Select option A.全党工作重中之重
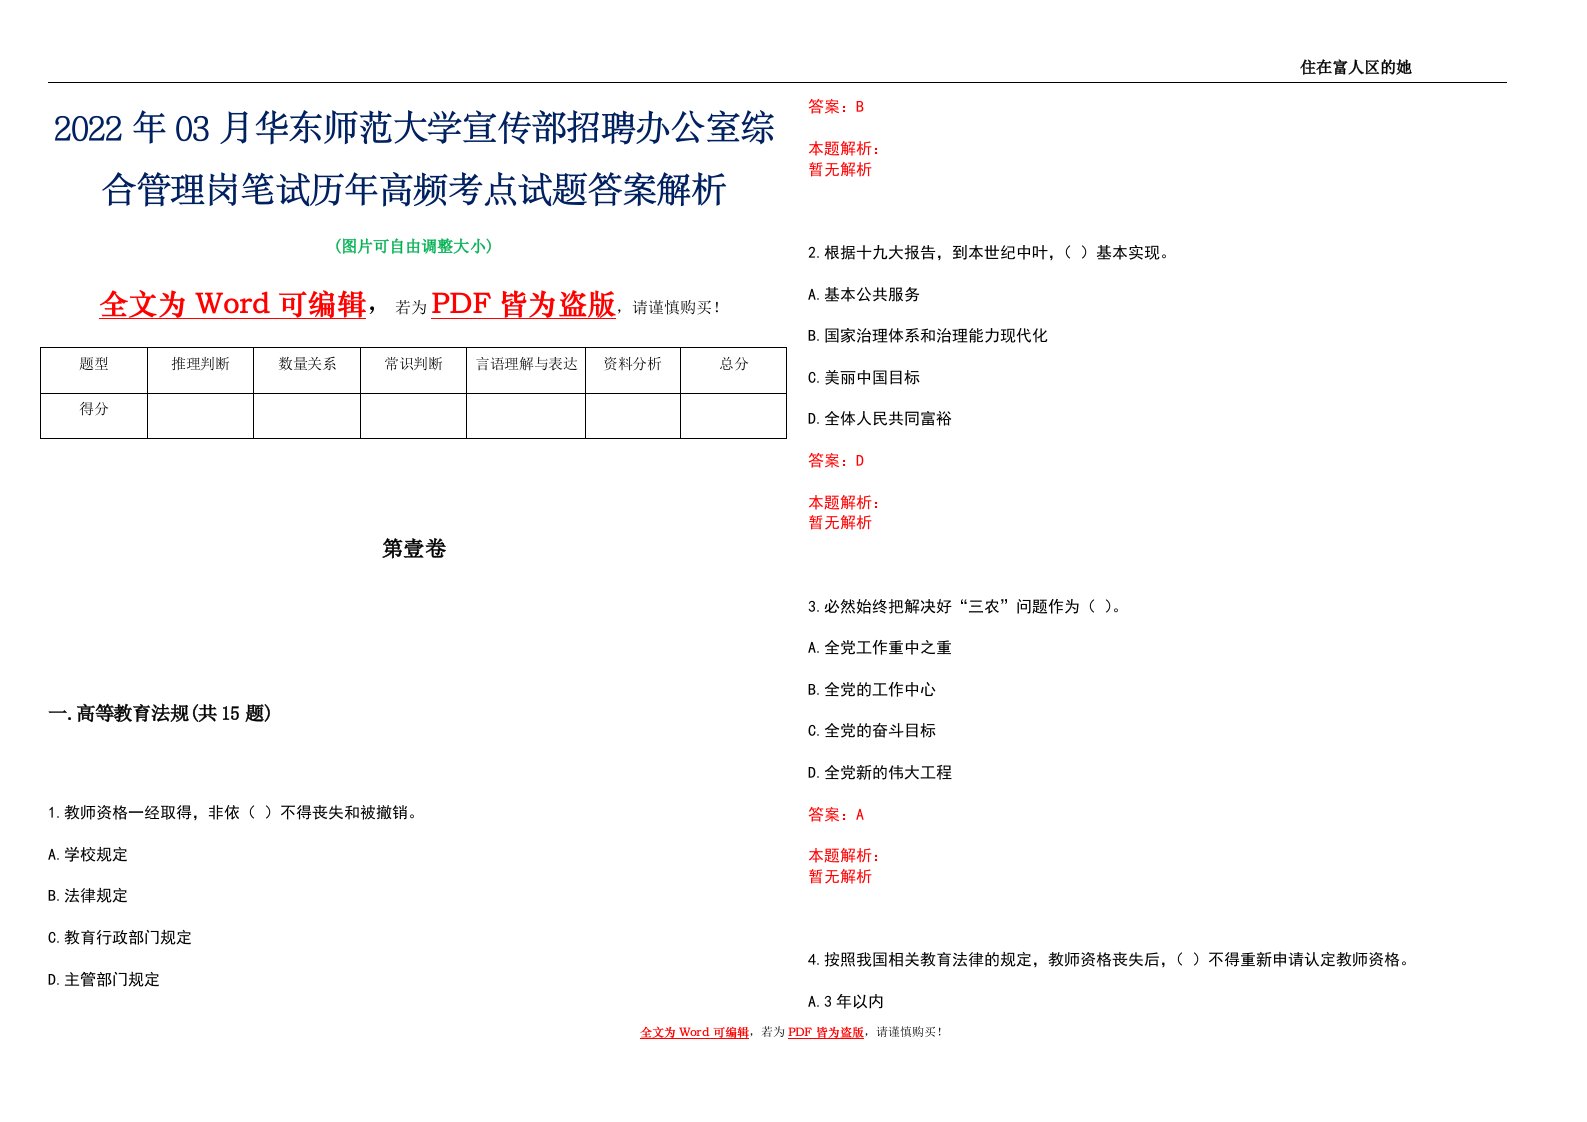 (880, 648)
